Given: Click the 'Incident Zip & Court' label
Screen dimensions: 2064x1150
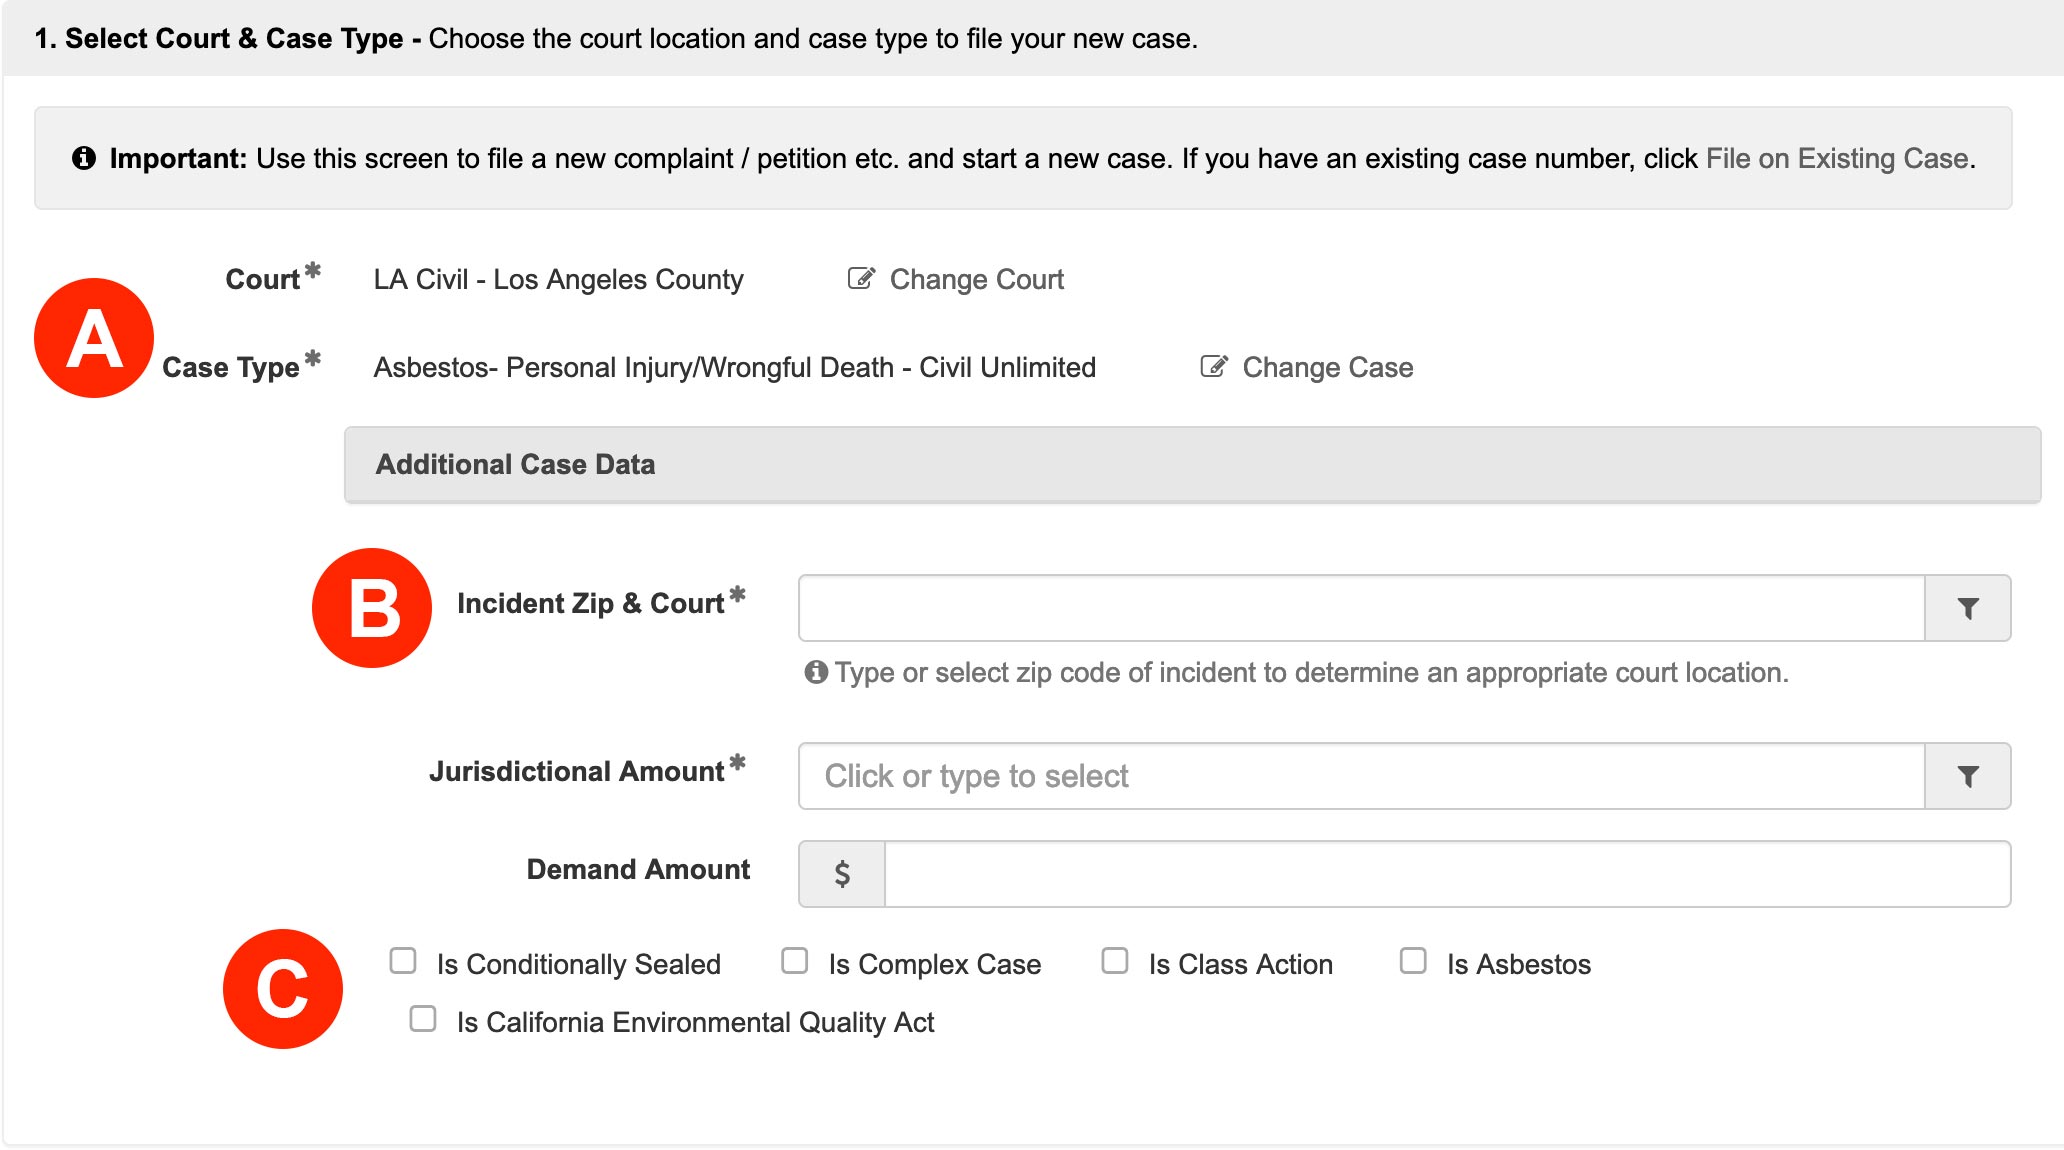Looking at the screenshot, I should 590,604.
